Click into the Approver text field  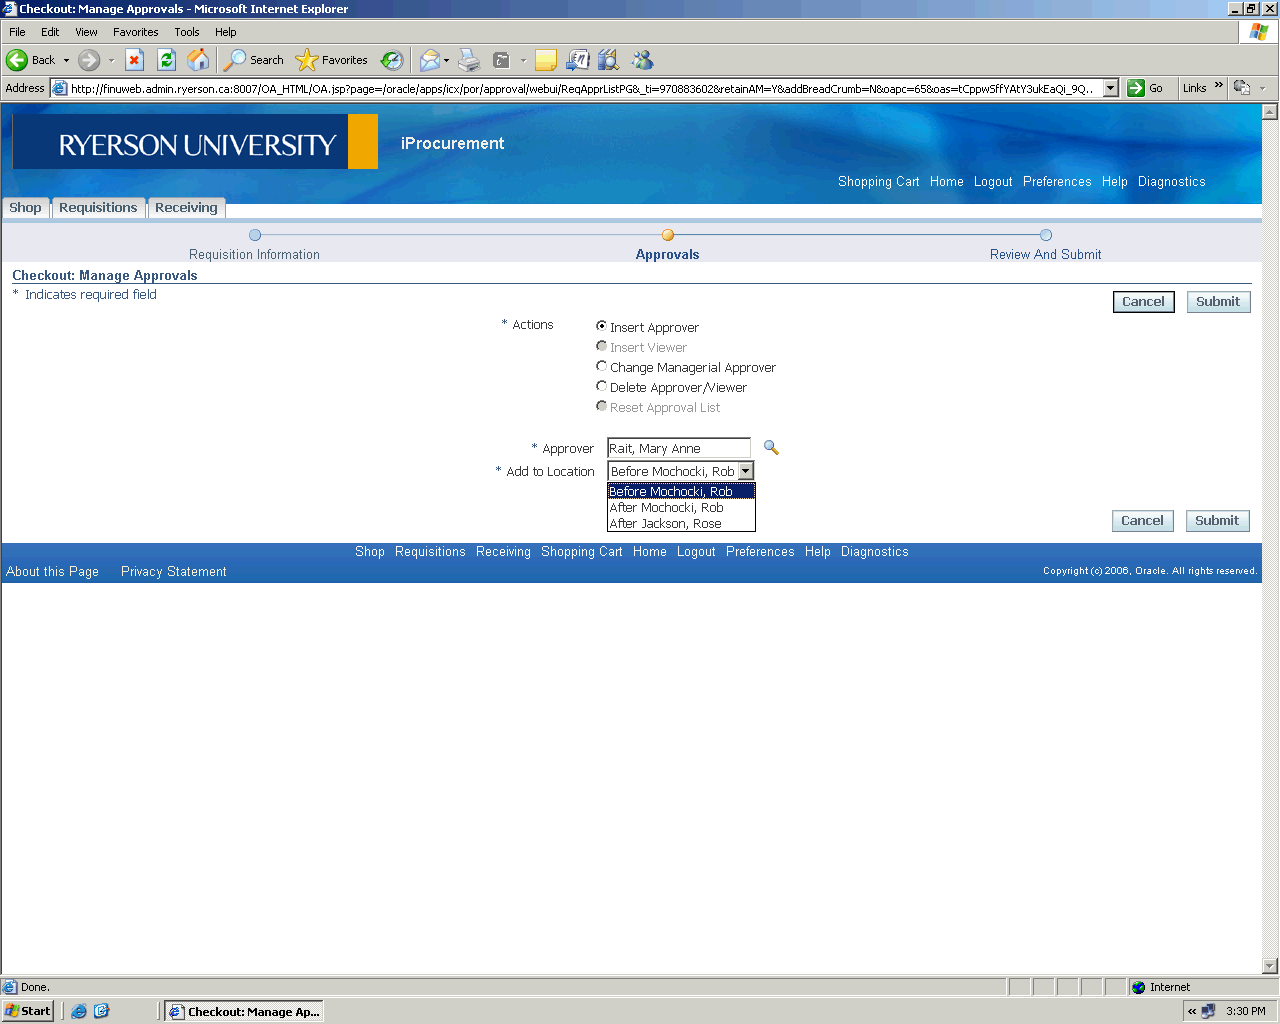[678, 449]
